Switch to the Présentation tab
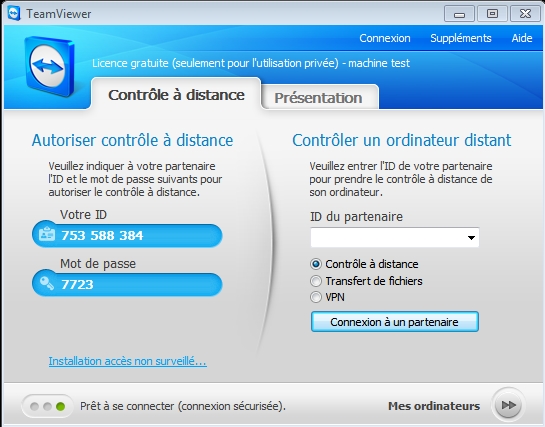This screenshot has width=545, height=427. click(319, 98)
